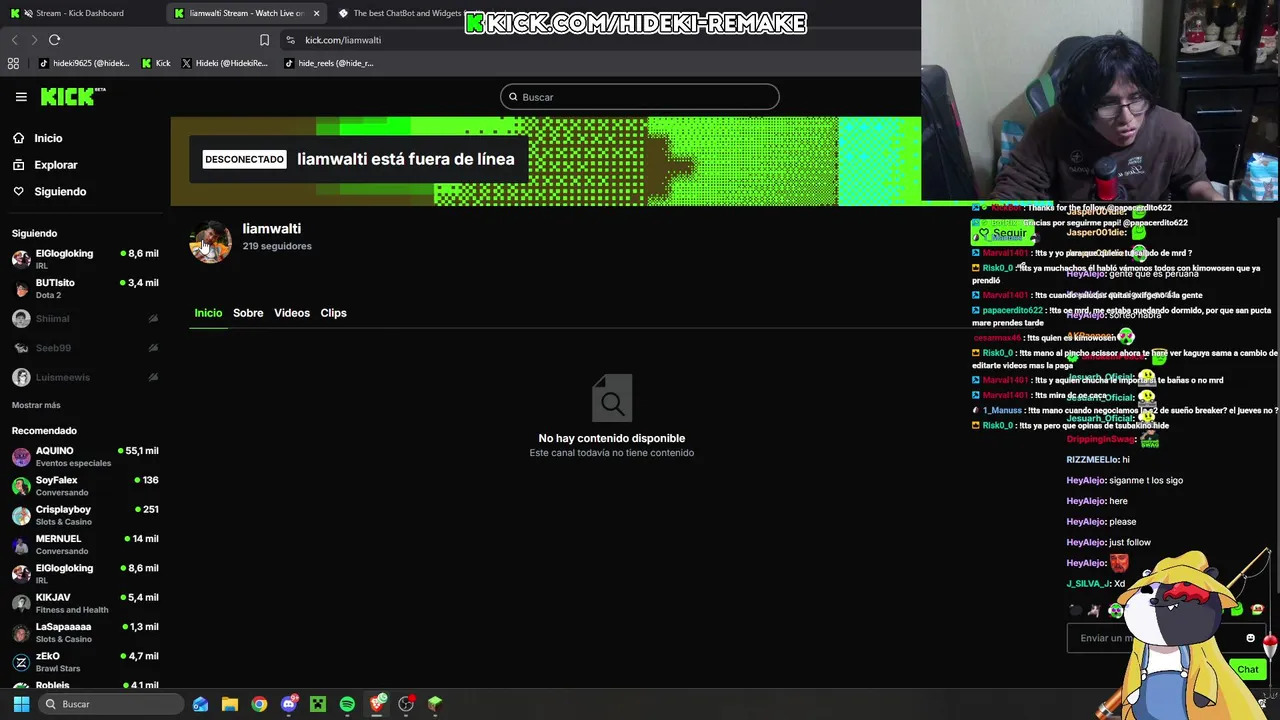Click the DESCONECTADO badge on banner
This screenshot has width=1280, height=720.
(x=244, y=159)
